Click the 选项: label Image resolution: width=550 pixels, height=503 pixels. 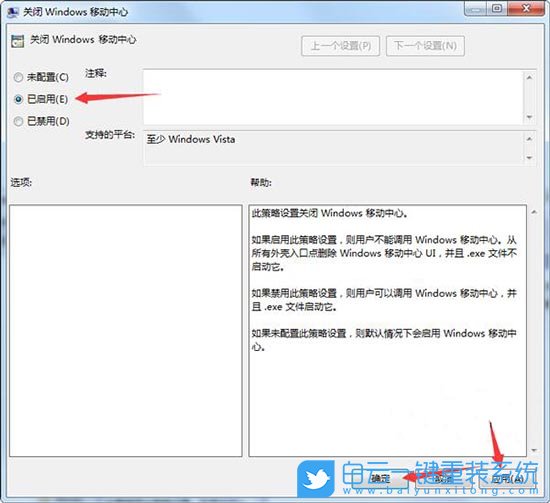pos(21,182)
